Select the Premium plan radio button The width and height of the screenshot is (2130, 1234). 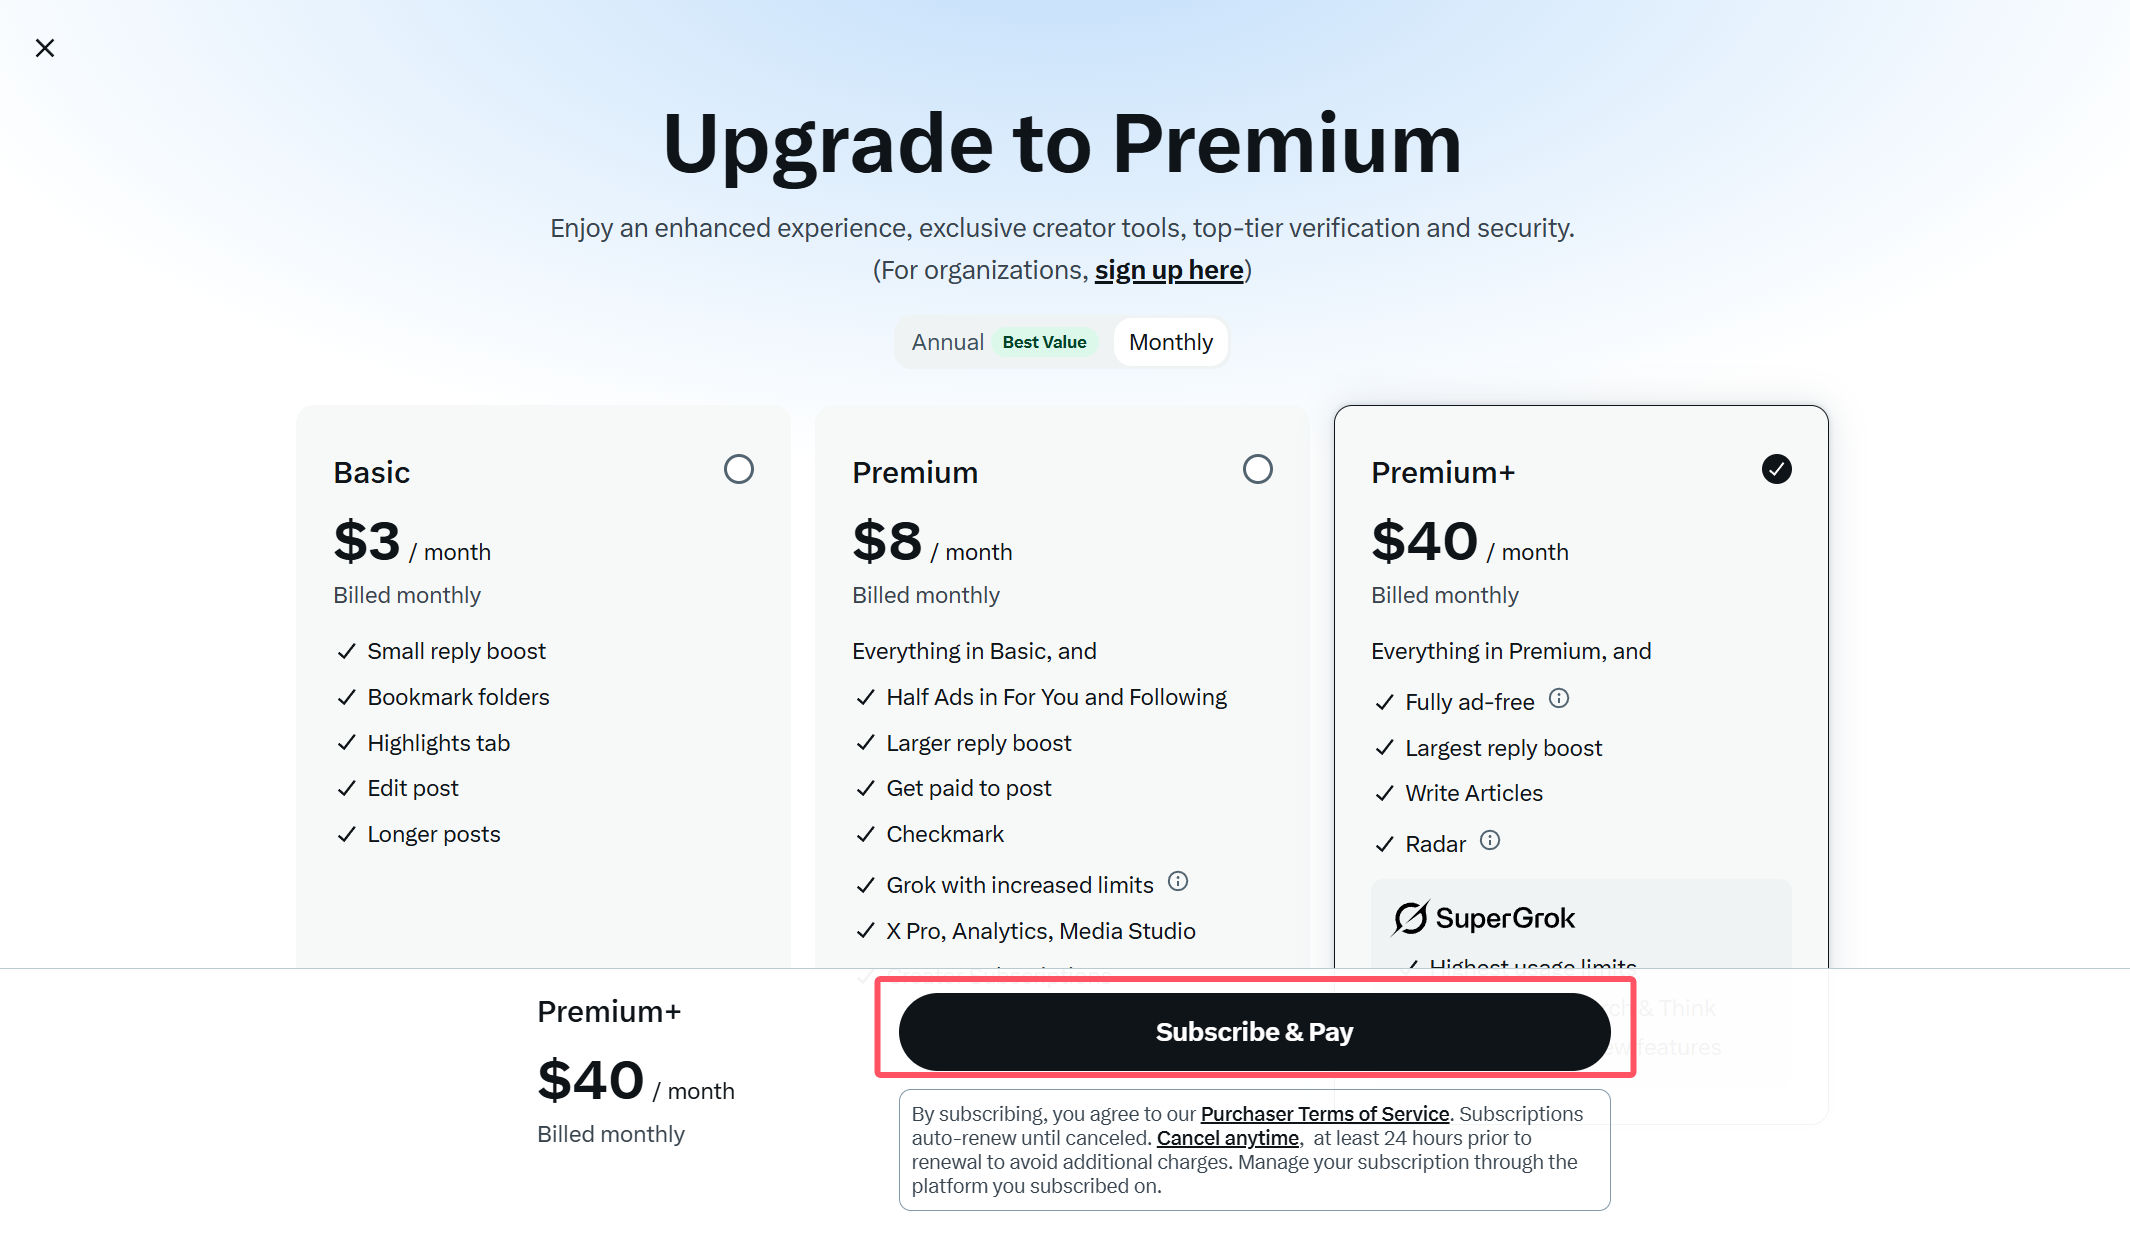coord(1258,469)
